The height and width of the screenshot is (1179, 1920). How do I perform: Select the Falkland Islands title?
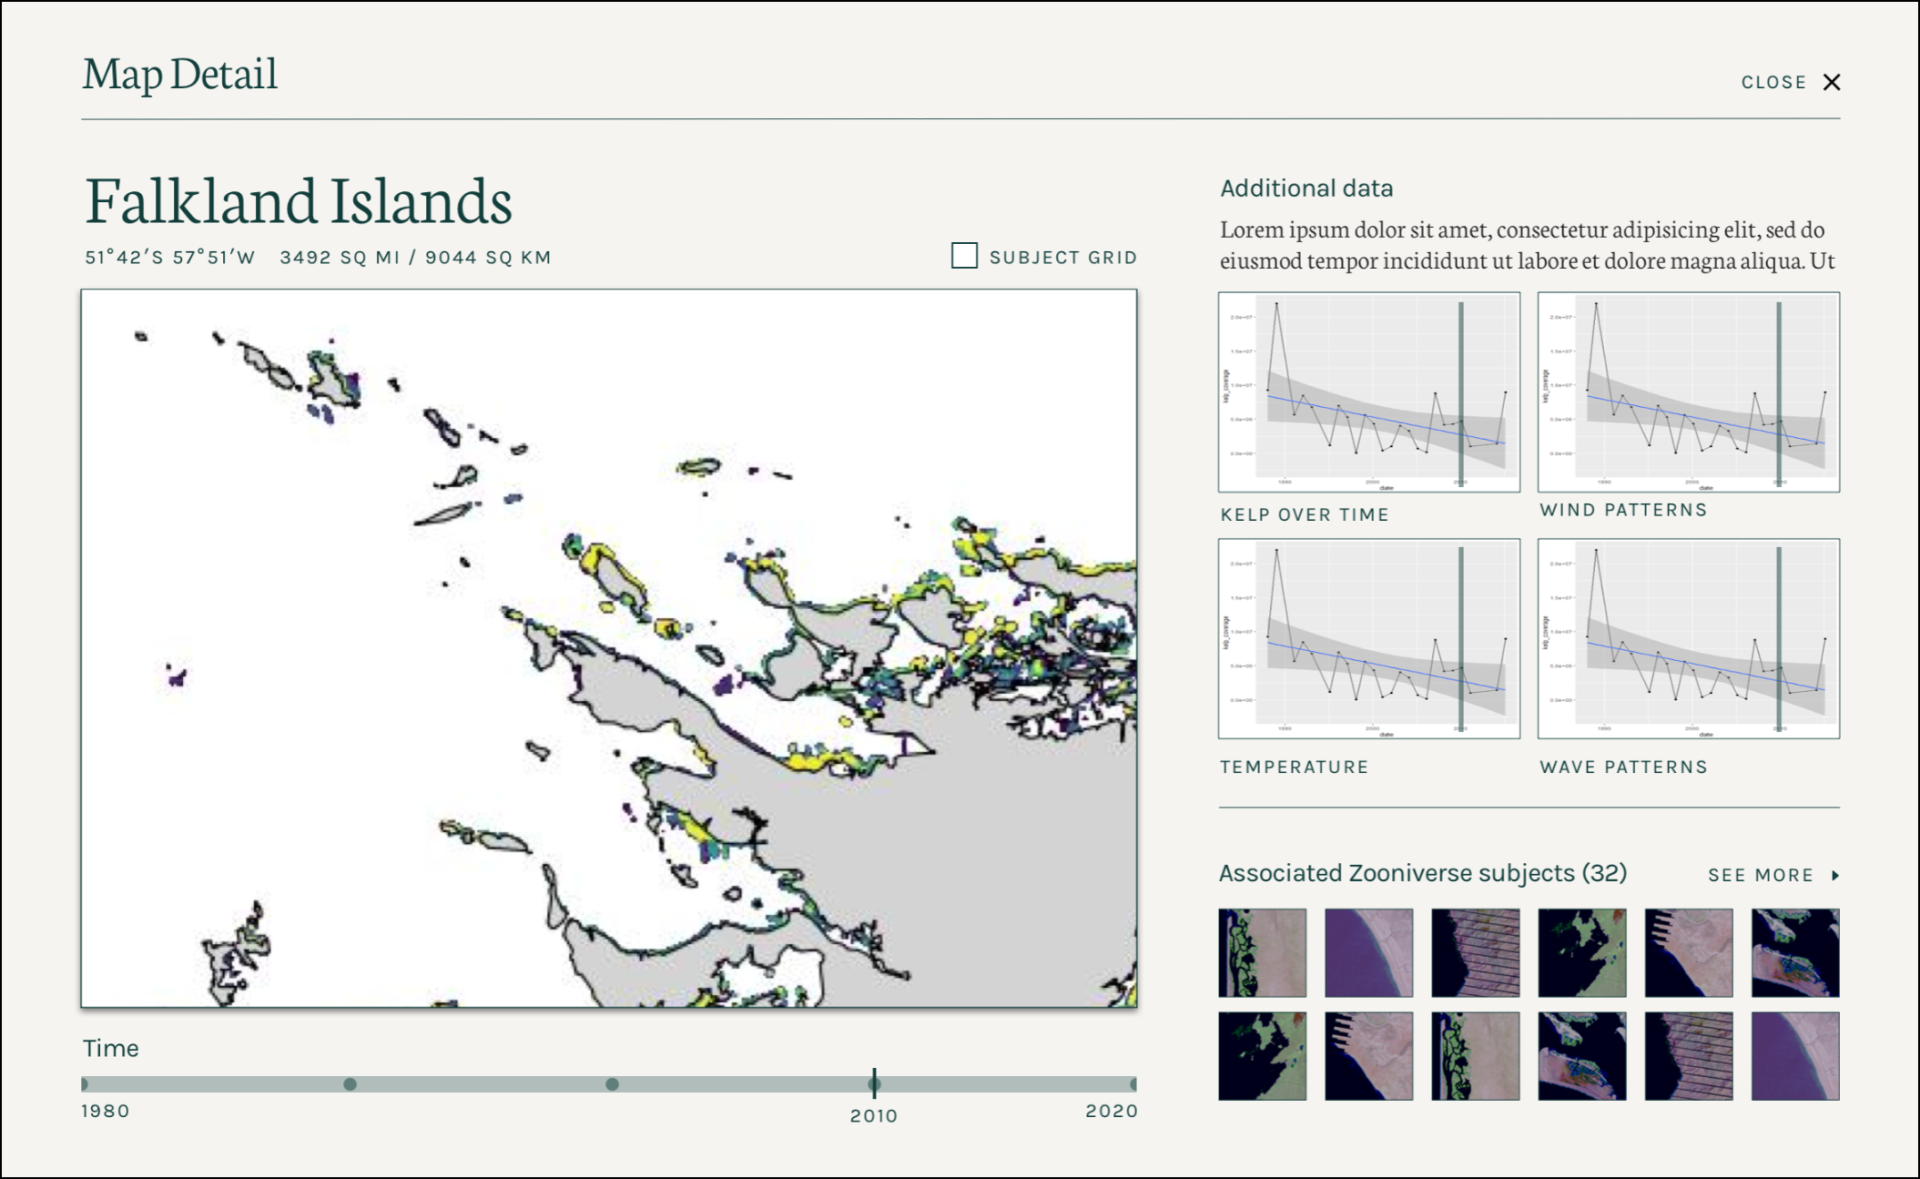[x=297, y=201]
